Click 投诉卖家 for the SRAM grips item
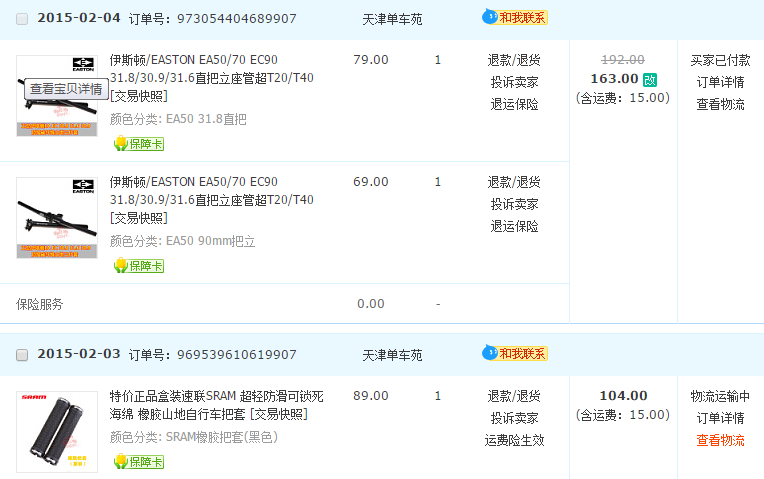764x479 pixels. 514,418
